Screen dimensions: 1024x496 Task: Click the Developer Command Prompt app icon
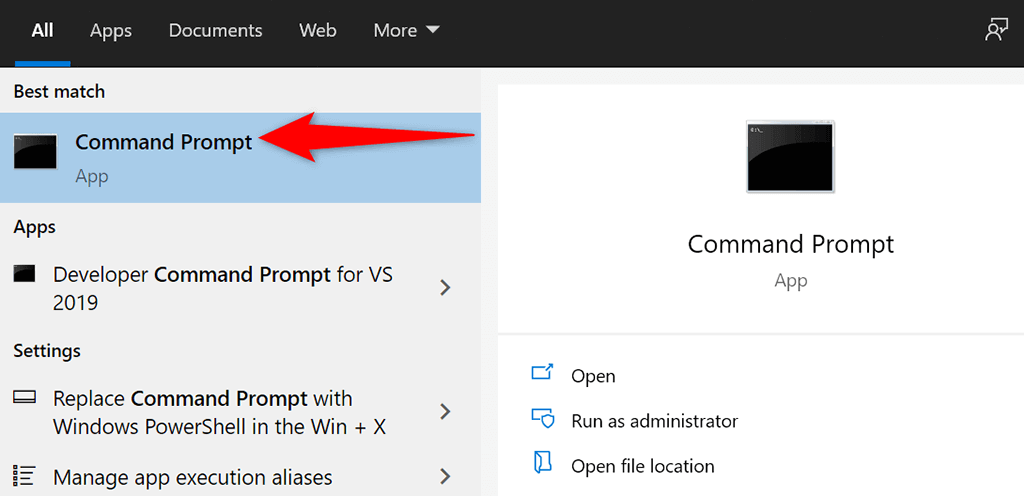tap(24, 273)
